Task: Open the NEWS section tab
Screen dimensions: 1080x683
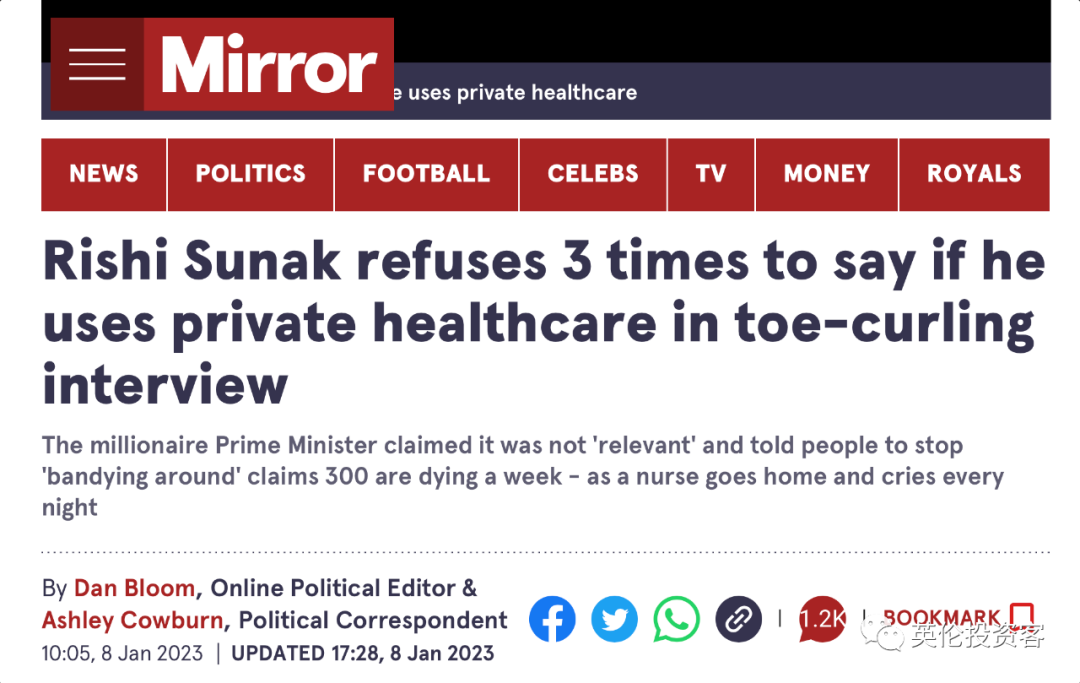Action: (104, 174)
